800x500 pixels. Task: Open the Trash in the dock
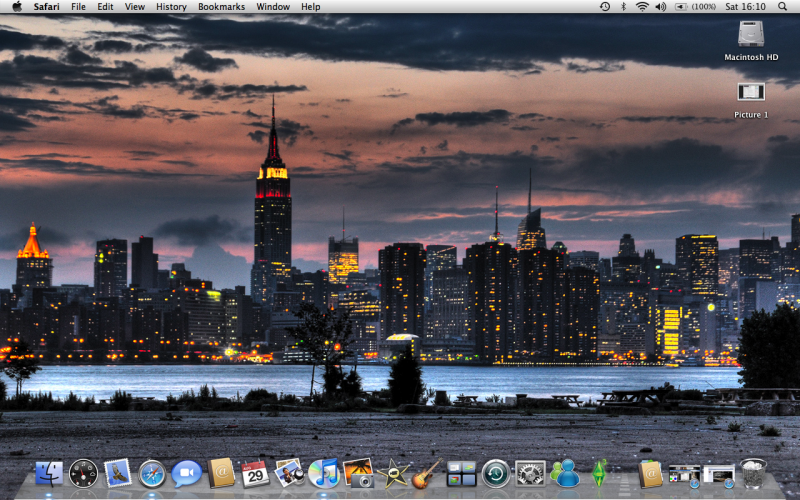pyautogui.click(x=753, y=473)
